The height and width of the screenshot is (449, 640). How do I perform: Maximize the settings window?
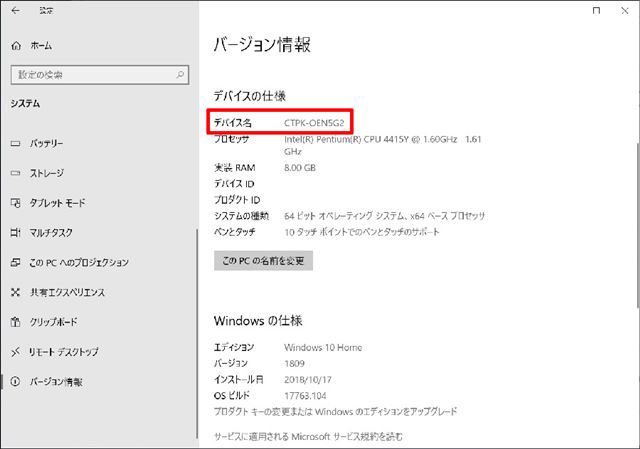596,11
